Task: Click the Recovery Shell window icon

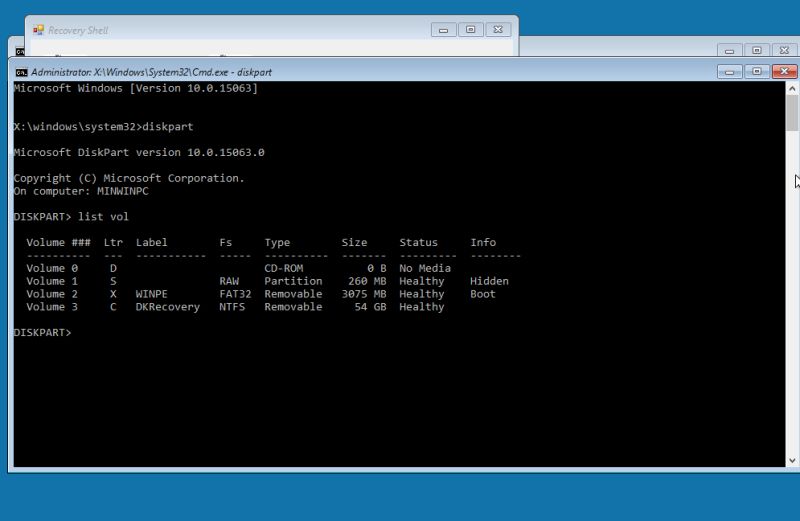Action: coord(38,31)
